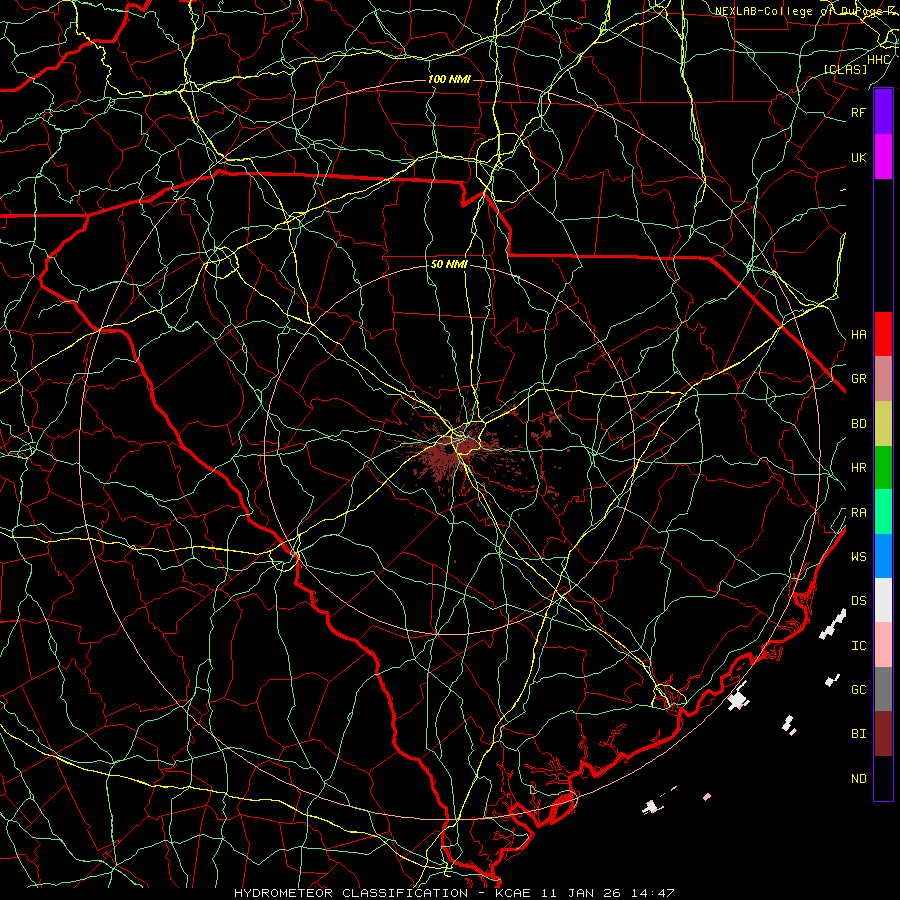Click the "KCAE" radar site identifier

click(x=512, y=893)
